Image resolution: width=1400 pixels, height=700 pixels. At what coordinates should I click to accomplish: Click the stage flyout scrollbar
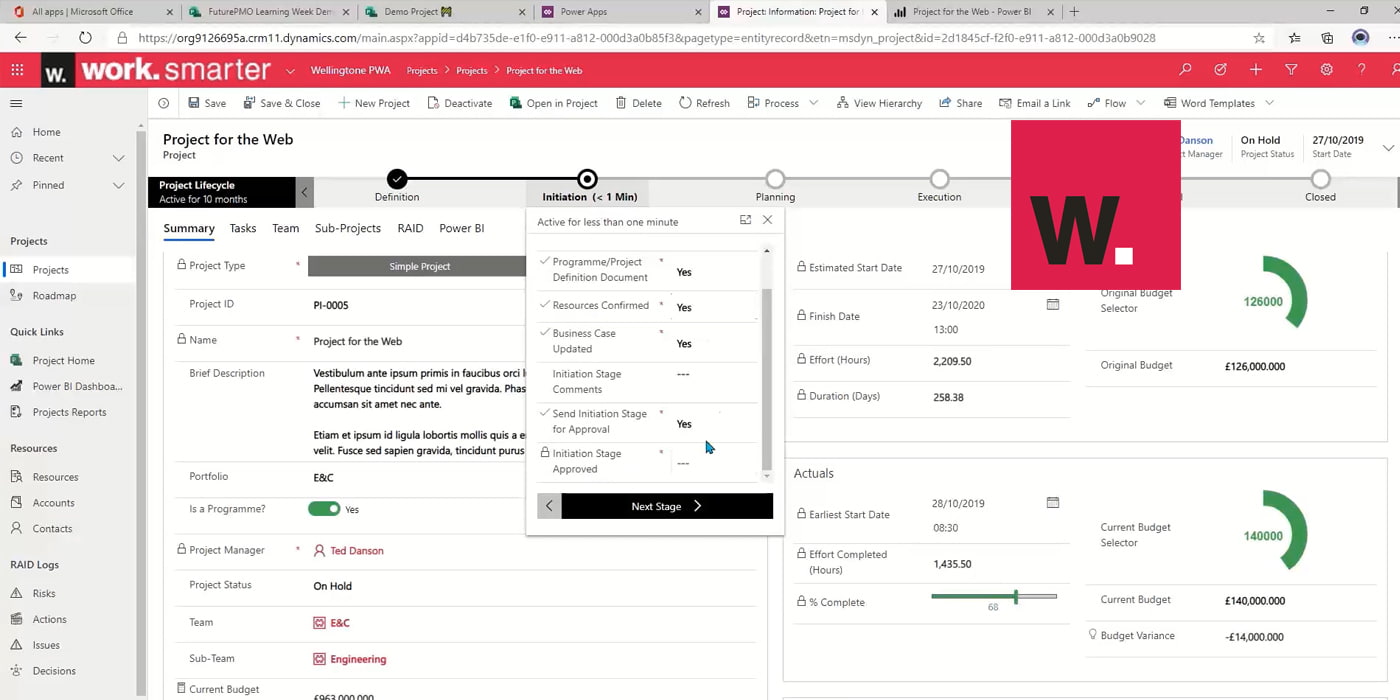tap(767, 378)
